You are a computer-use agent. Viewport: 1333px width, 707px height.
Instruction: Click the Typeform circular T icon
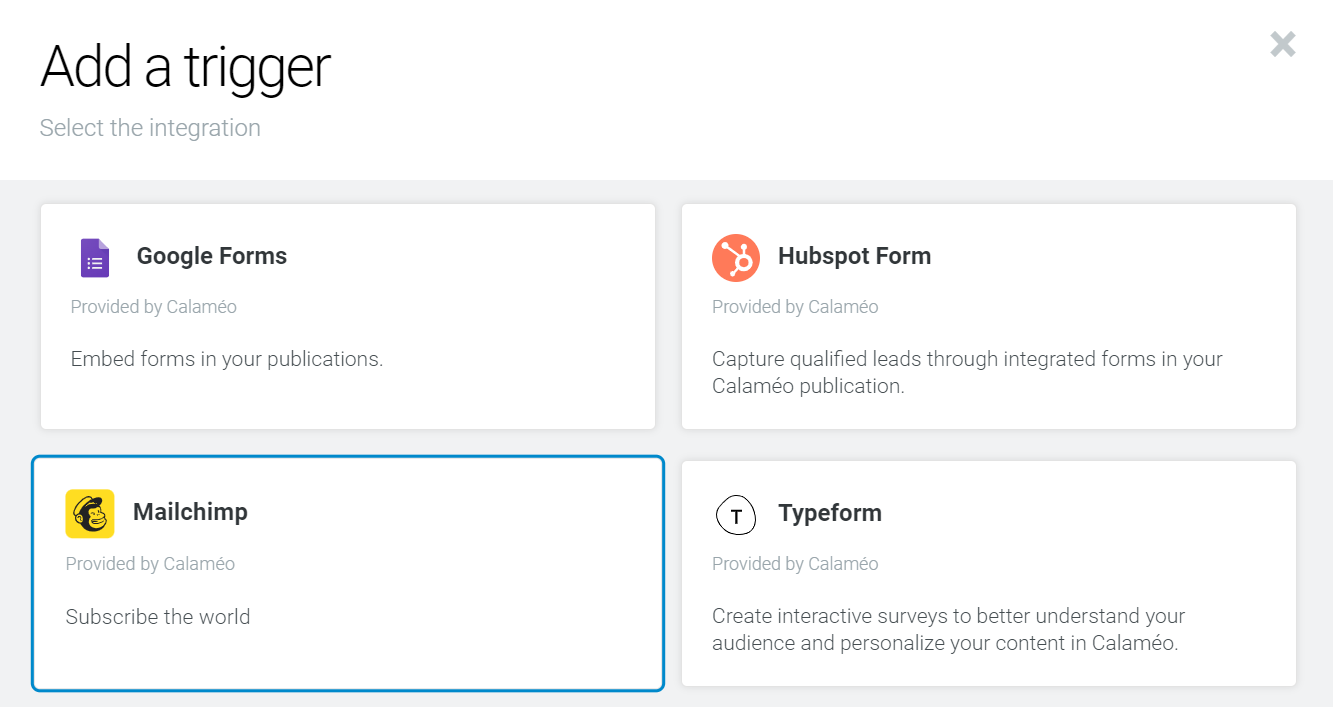click(x=736, y=515)
